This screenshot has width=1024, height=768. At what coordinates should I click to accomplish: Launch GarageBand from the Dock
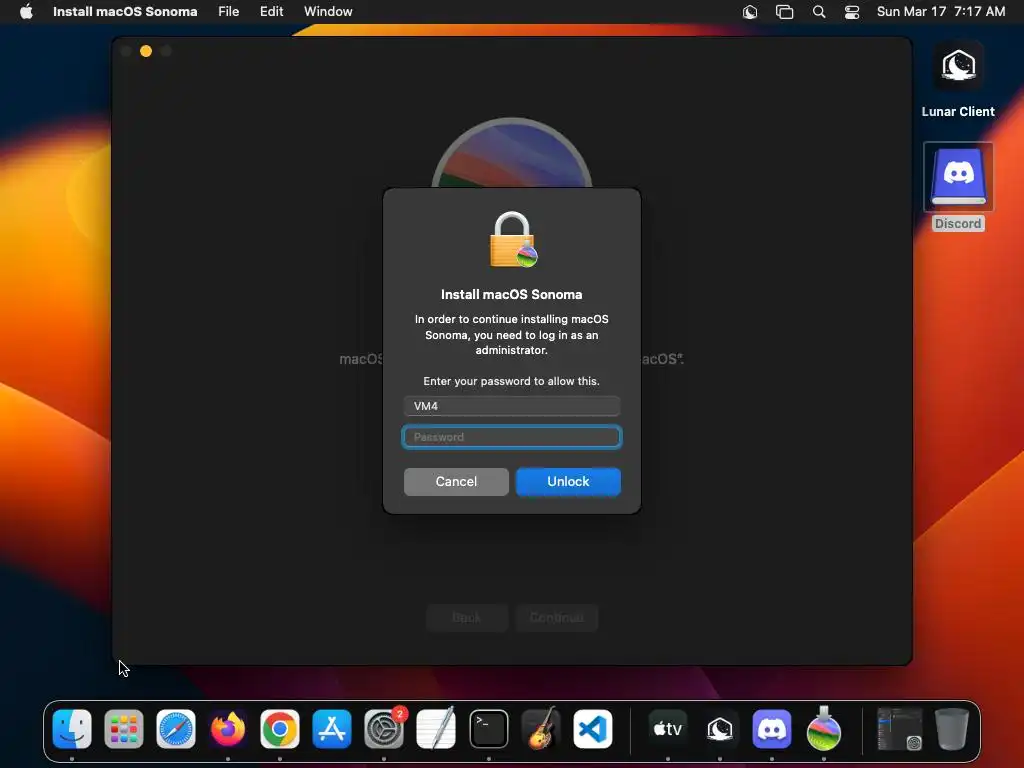(x=541, y=729)
